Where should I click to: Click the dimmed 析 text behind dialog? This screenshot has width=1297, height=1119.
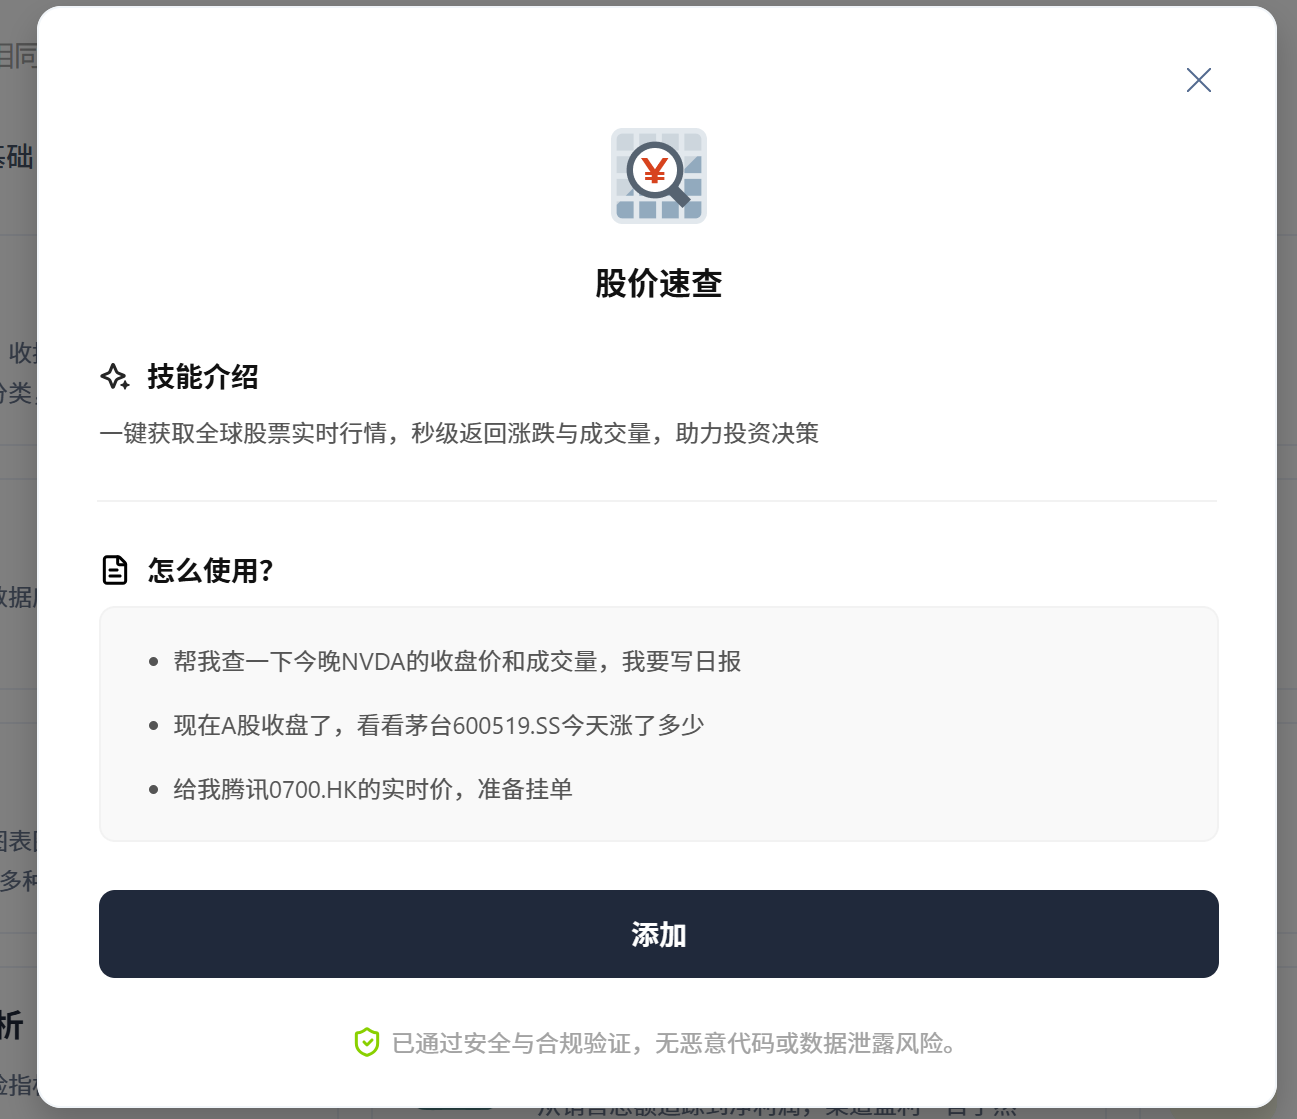point(11,1025)
